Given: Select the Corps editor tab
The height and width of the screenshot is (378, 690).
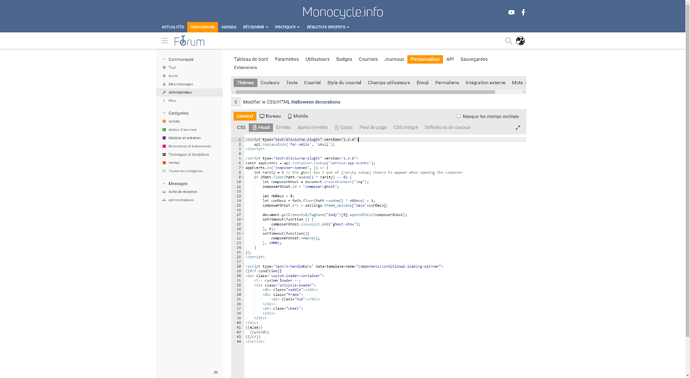Looking at the screenshot, I should [344, 128].
